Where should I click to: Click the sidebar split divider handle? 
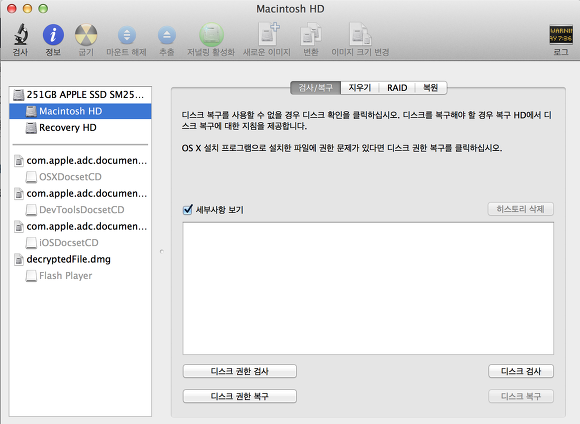(162, 252)
